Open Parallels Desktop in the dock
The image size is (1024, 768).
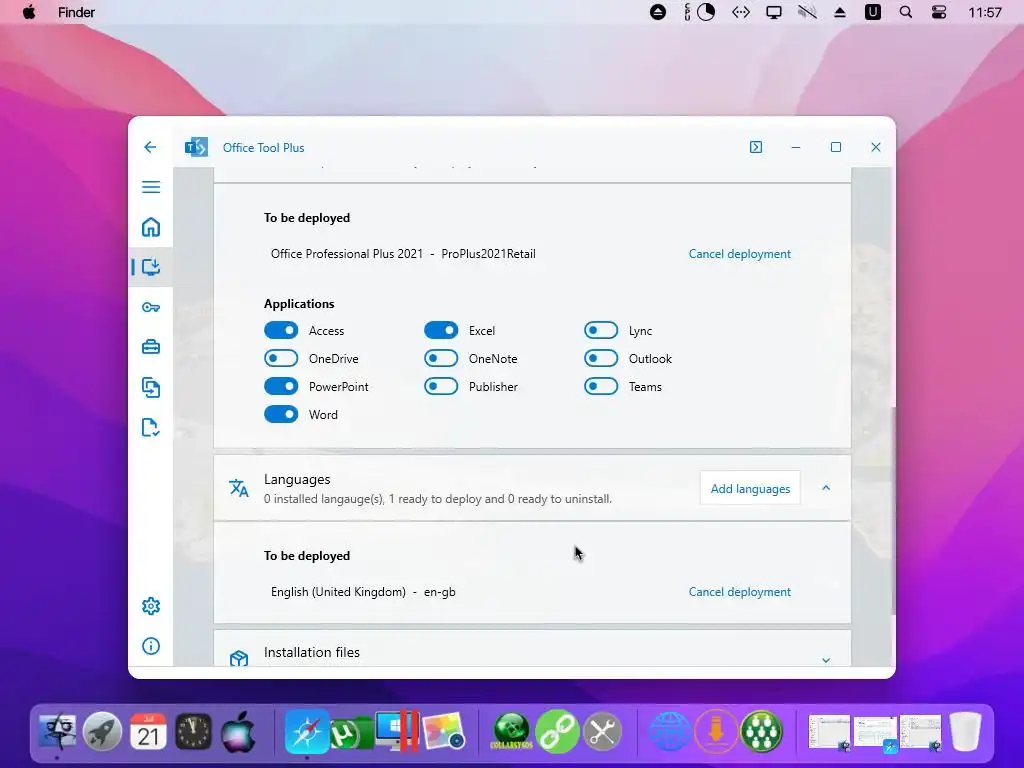398,731
